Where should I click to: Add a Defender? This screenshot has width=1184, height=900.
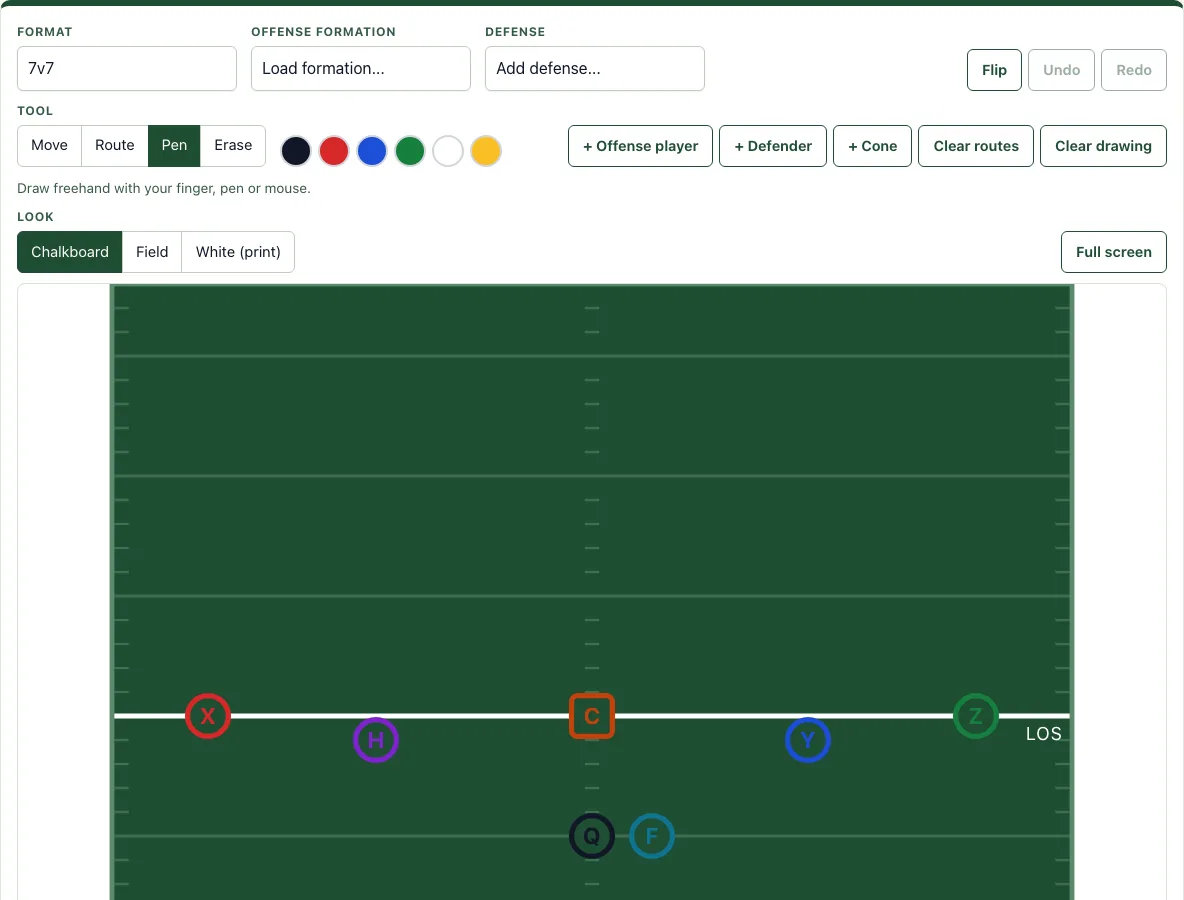(772, 146)
